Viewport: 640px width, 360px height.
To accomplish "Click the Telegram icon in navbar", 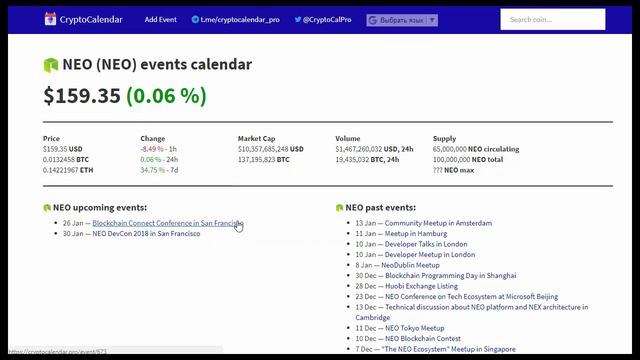I will tap(195, 19).
